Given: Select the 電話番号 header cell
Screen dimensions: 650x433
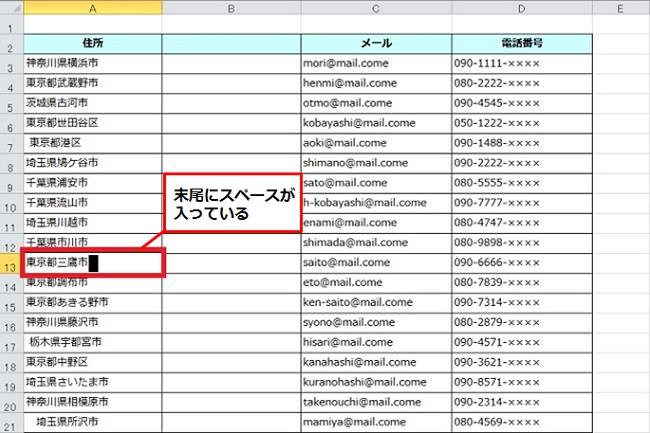Looking at the screenshot, I should [x=522, y=44].
